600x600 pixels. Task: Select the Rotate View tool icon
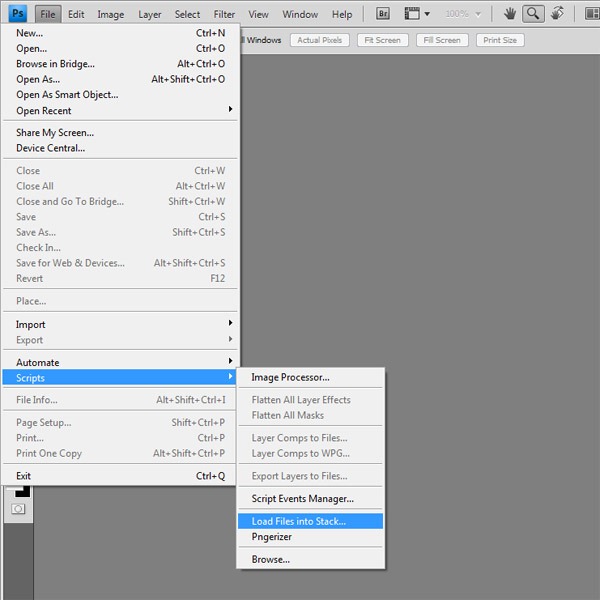pyautogui.click(x=557, y=14)
